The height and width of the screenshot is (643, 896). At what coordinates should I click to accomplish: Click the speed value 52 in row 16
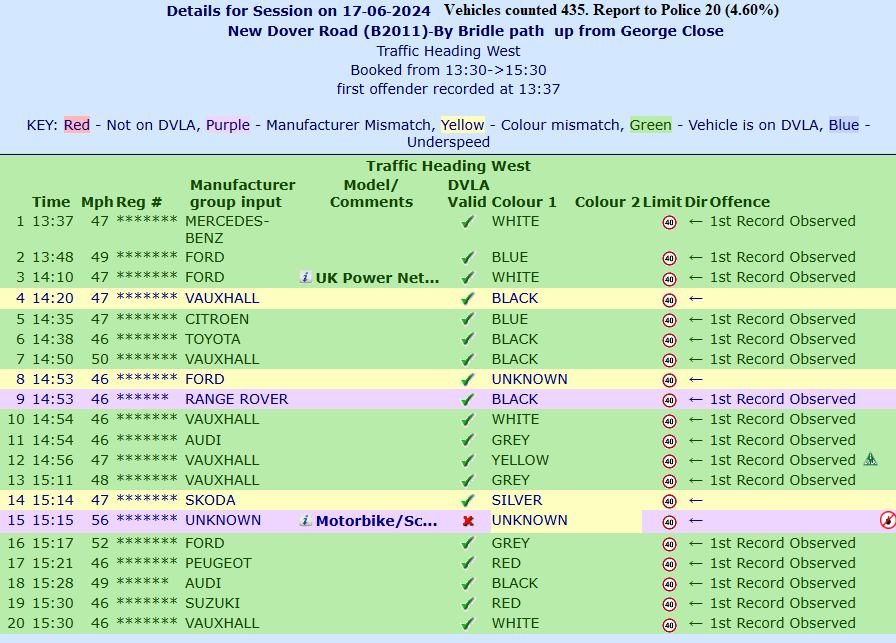pos(100,544)
